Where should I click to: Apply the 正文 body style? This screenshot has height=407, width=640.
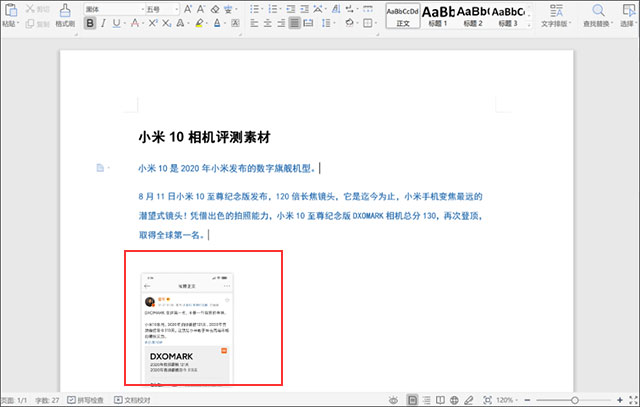[x=403, y=16]
